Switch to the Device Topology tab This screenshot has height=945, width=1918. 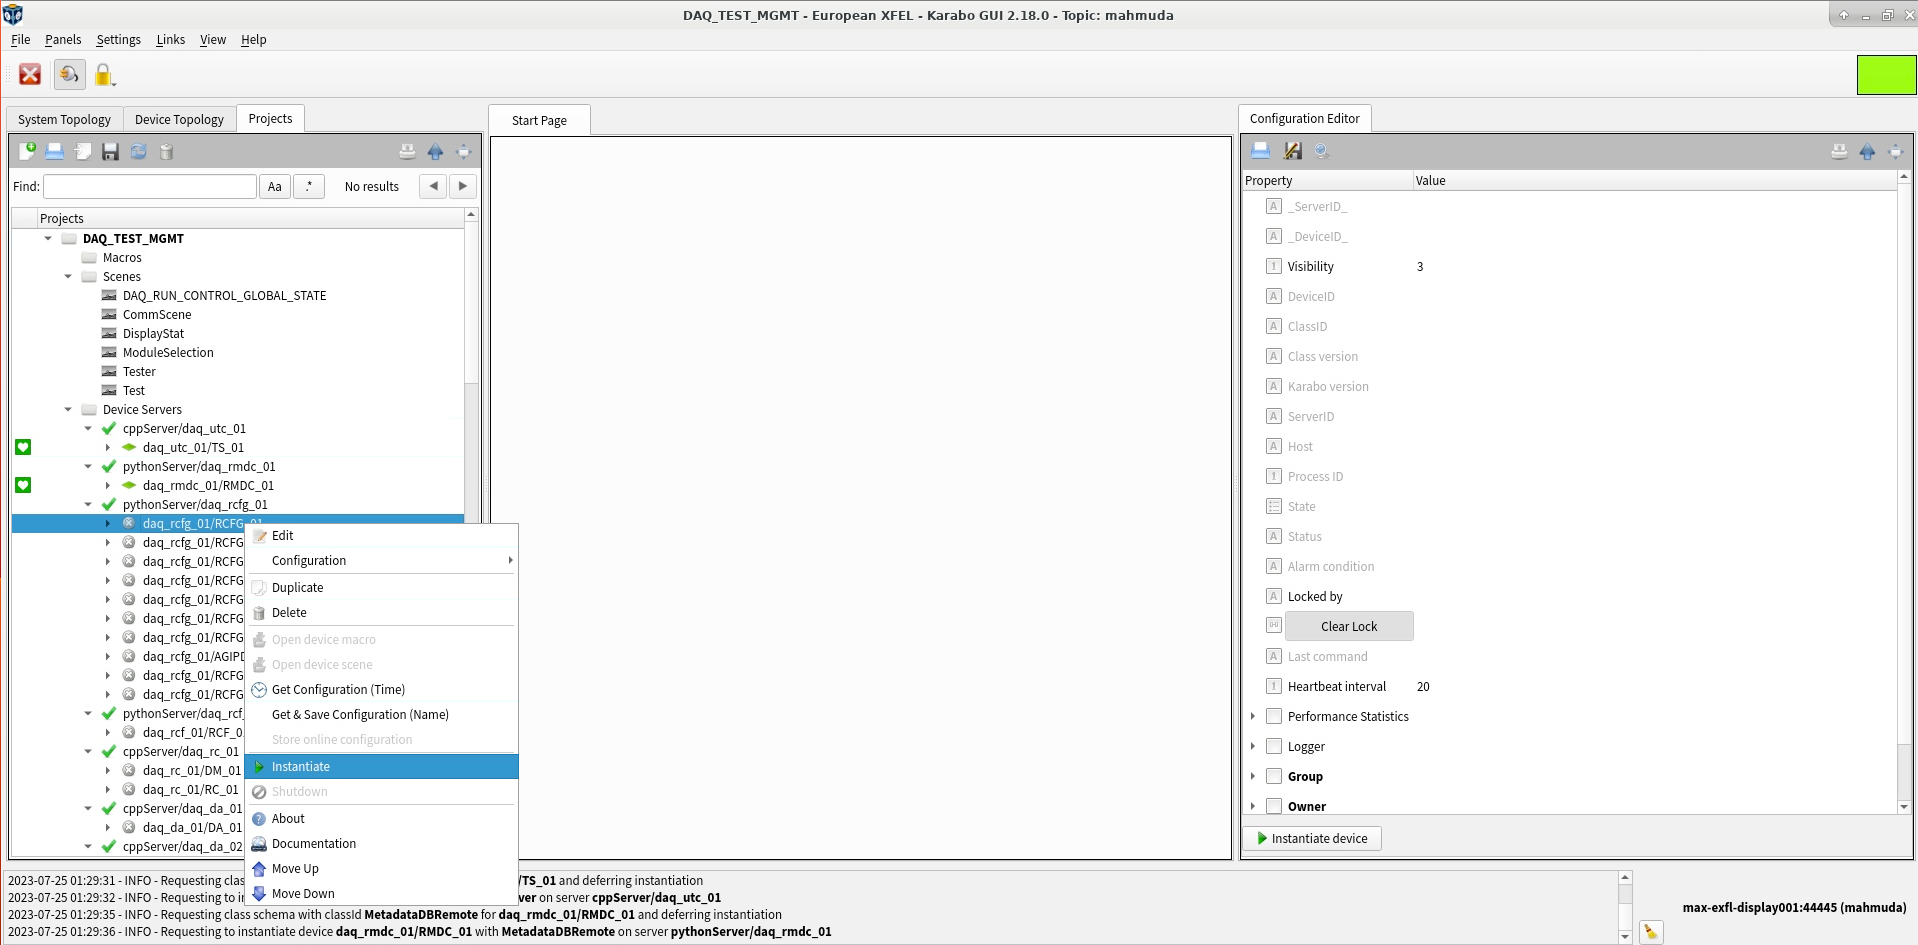179,119
